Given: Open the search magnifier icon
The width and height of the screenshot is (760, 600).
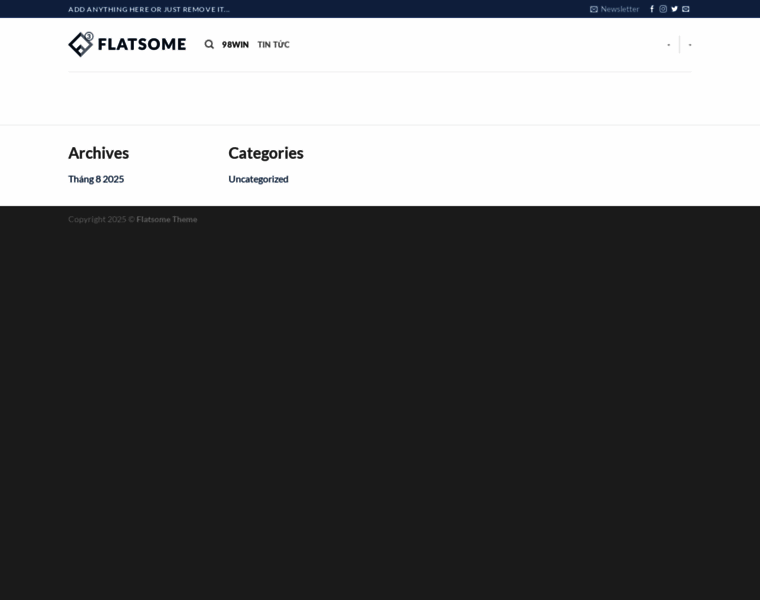Looking at the screenshot, I should [x=209, y=45].
